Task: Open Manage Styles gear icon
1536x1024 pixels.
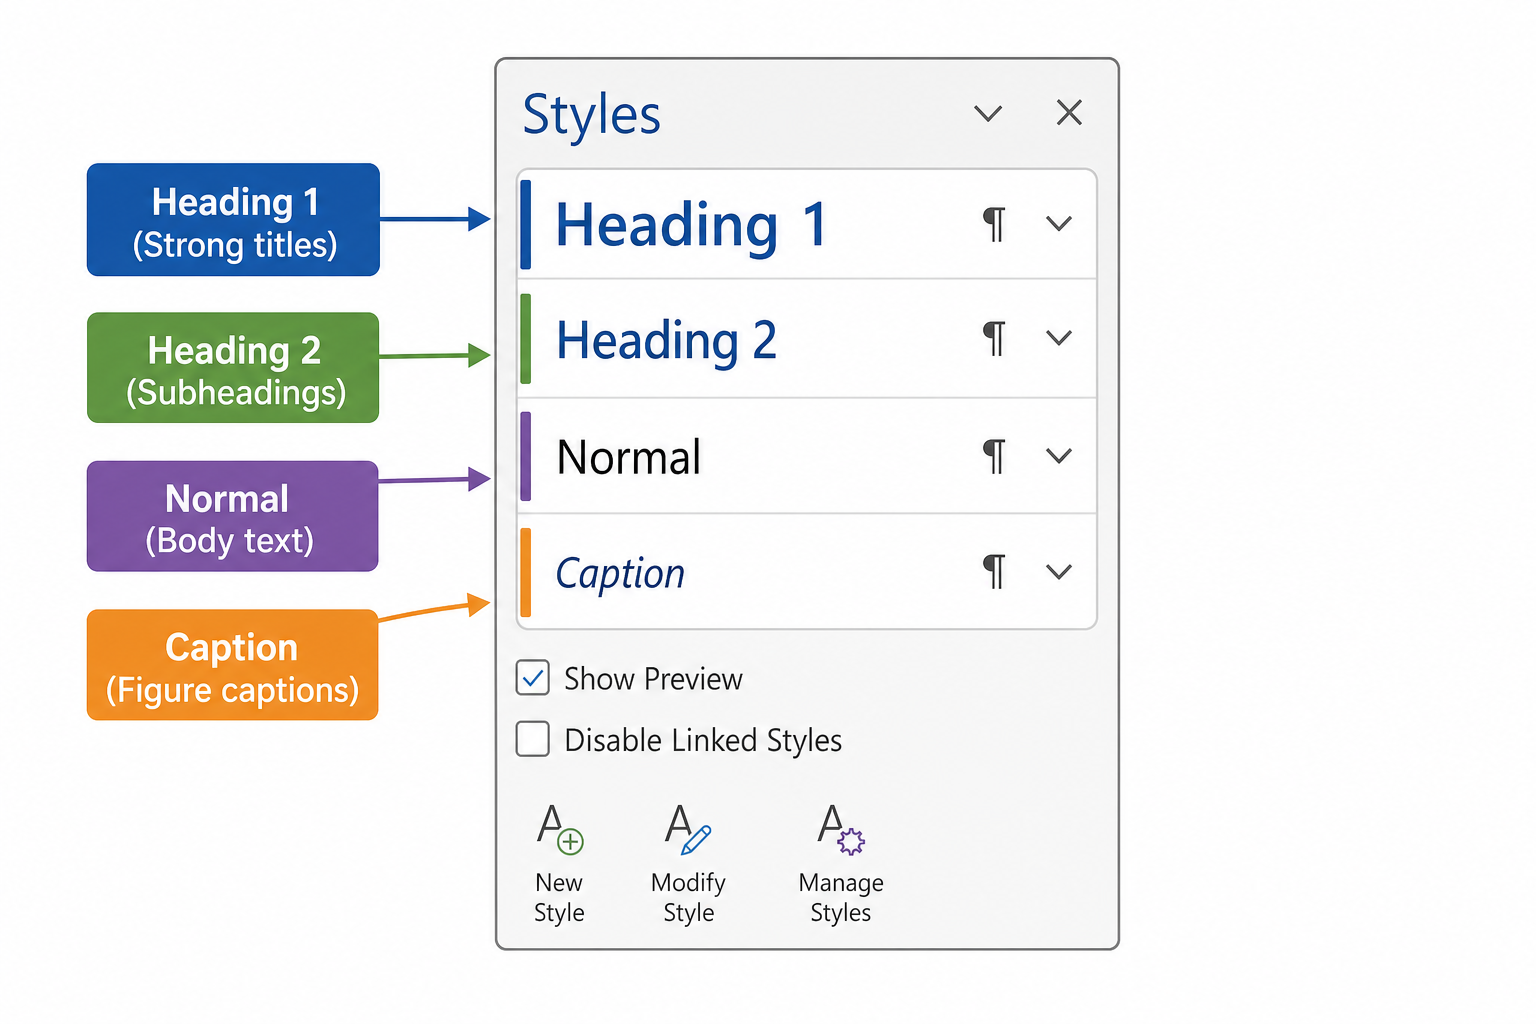Action: point(841,830)
